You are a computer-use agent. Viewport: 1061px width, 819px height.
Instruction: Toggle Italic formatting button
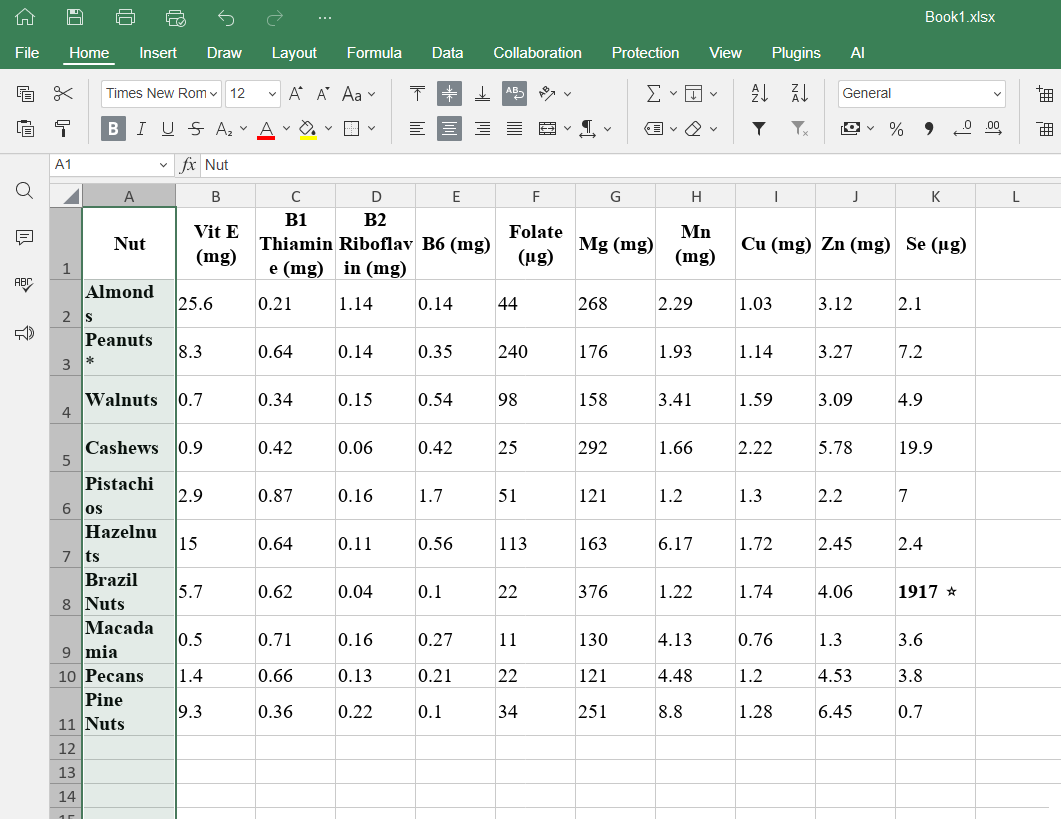(x=141, y=129)
